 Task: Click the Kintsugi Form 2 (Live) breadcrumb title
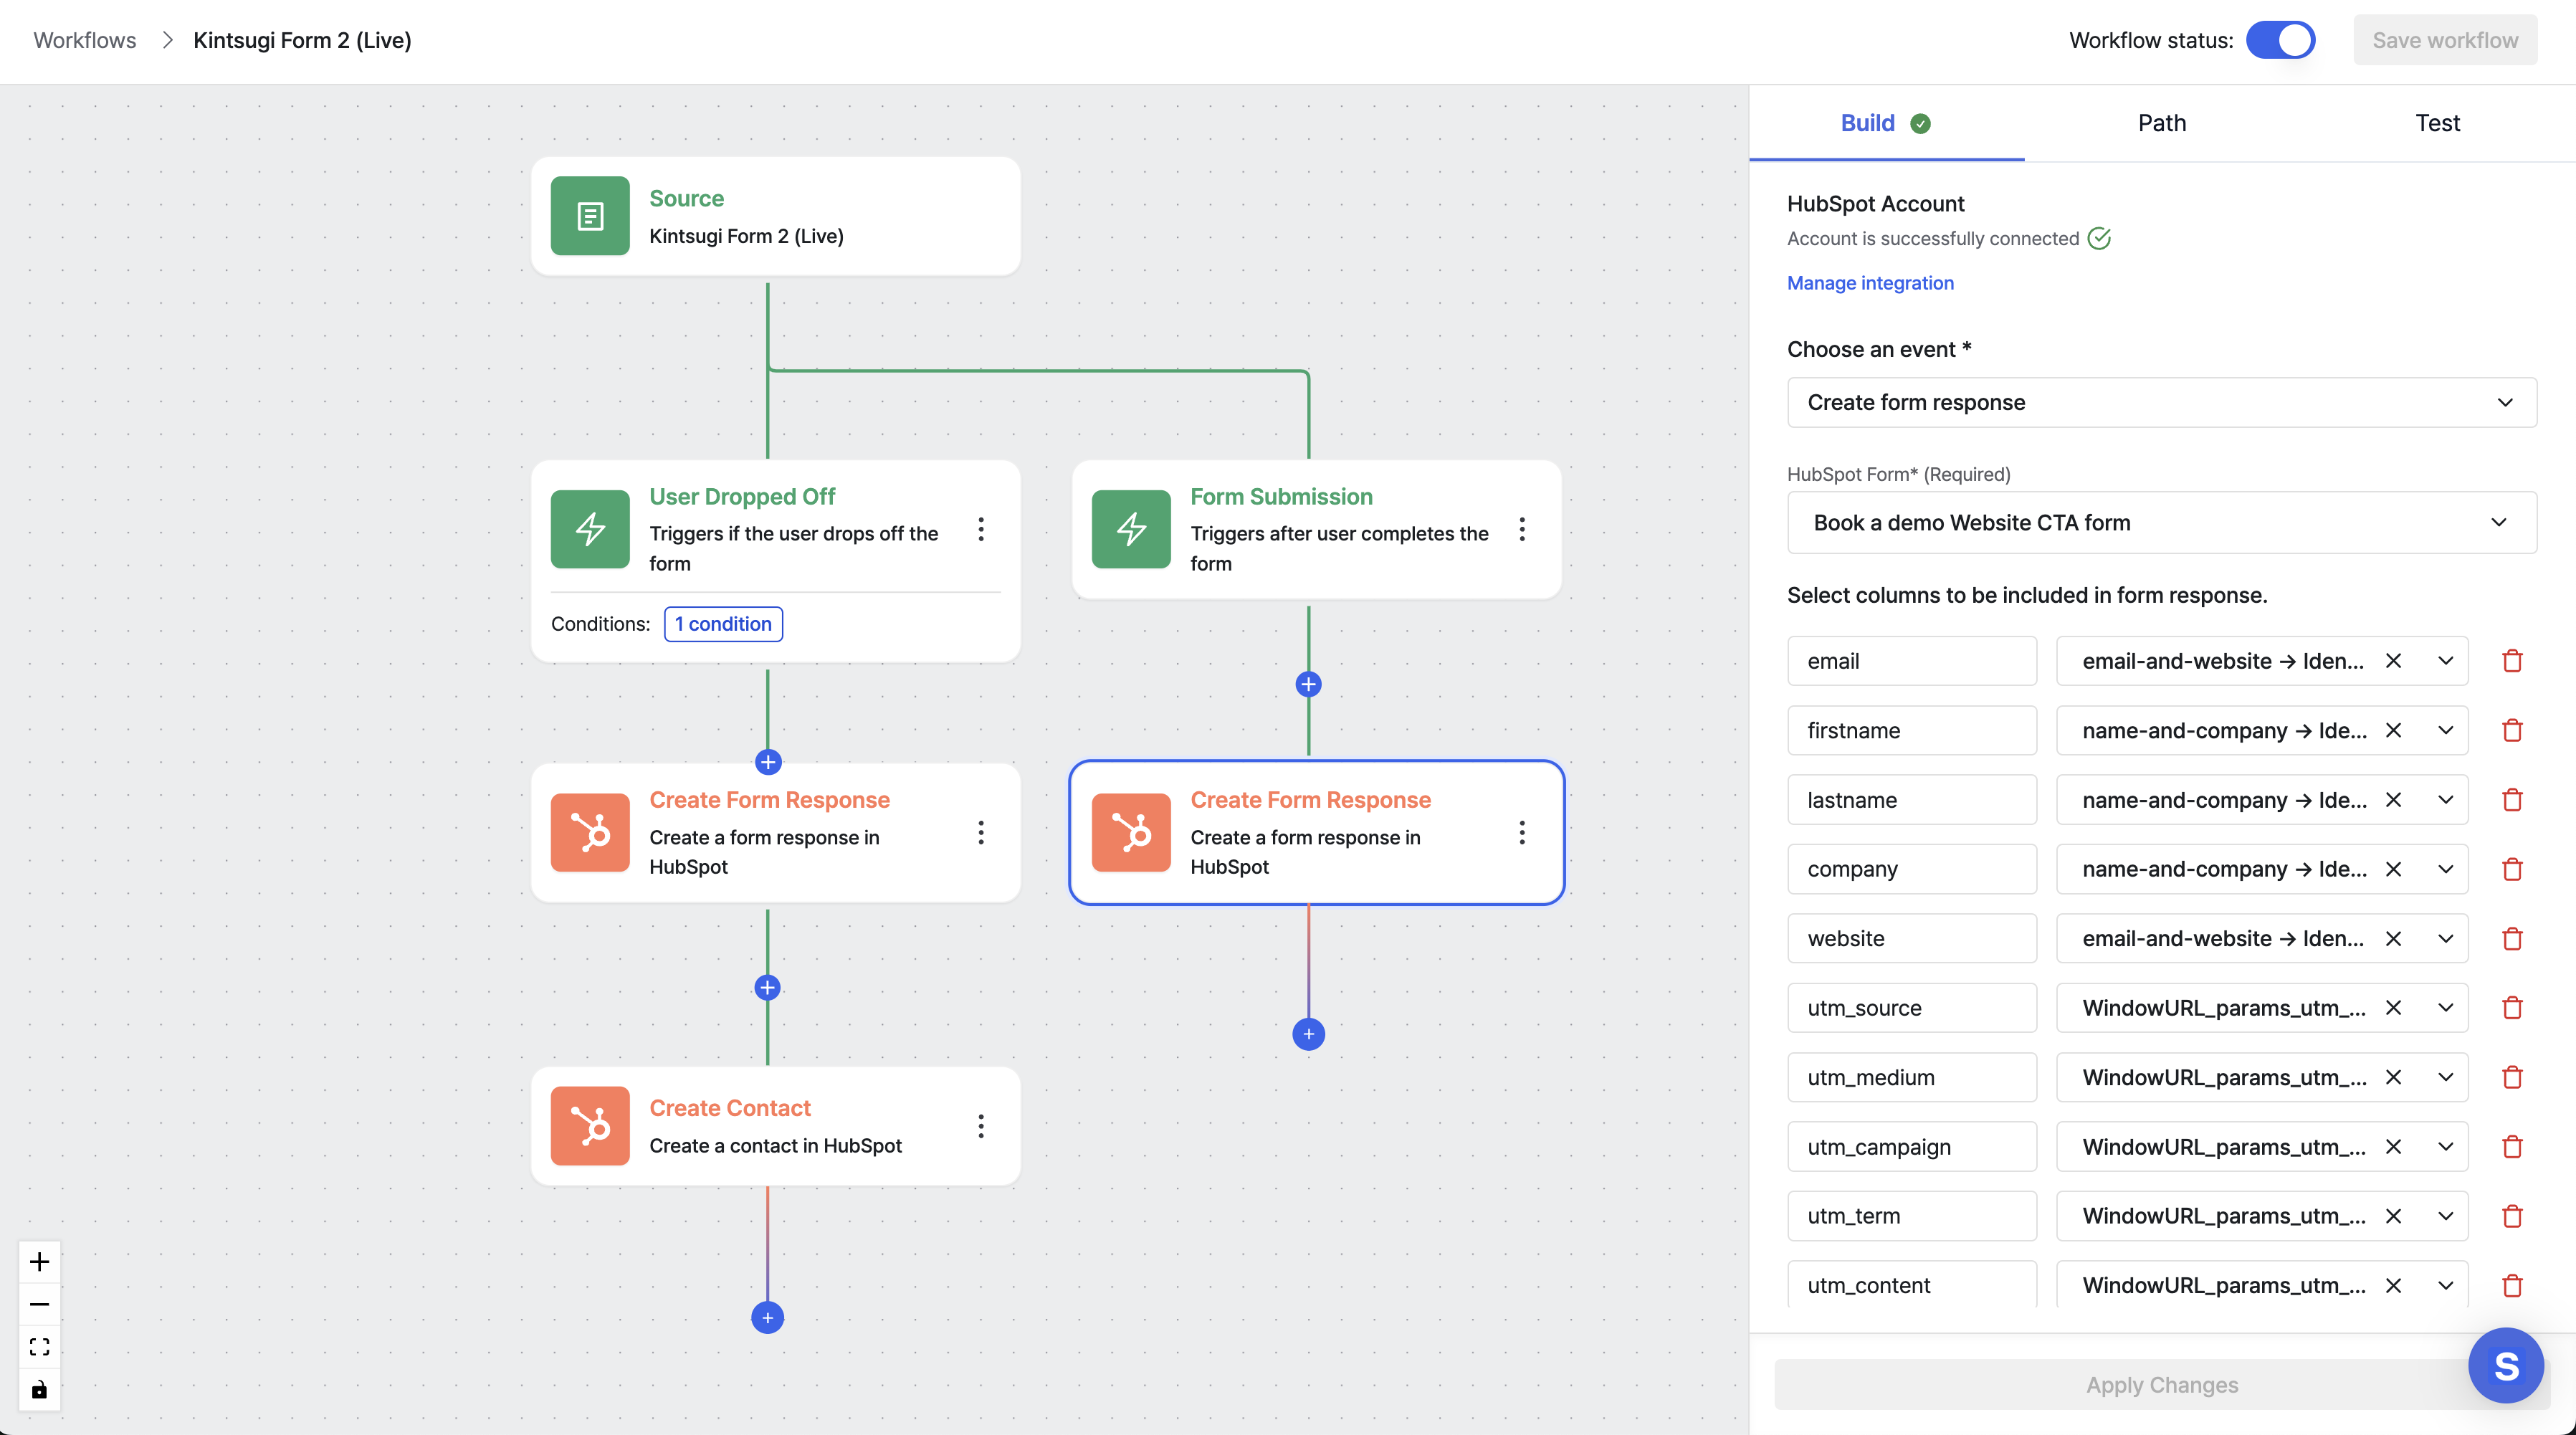302,40
